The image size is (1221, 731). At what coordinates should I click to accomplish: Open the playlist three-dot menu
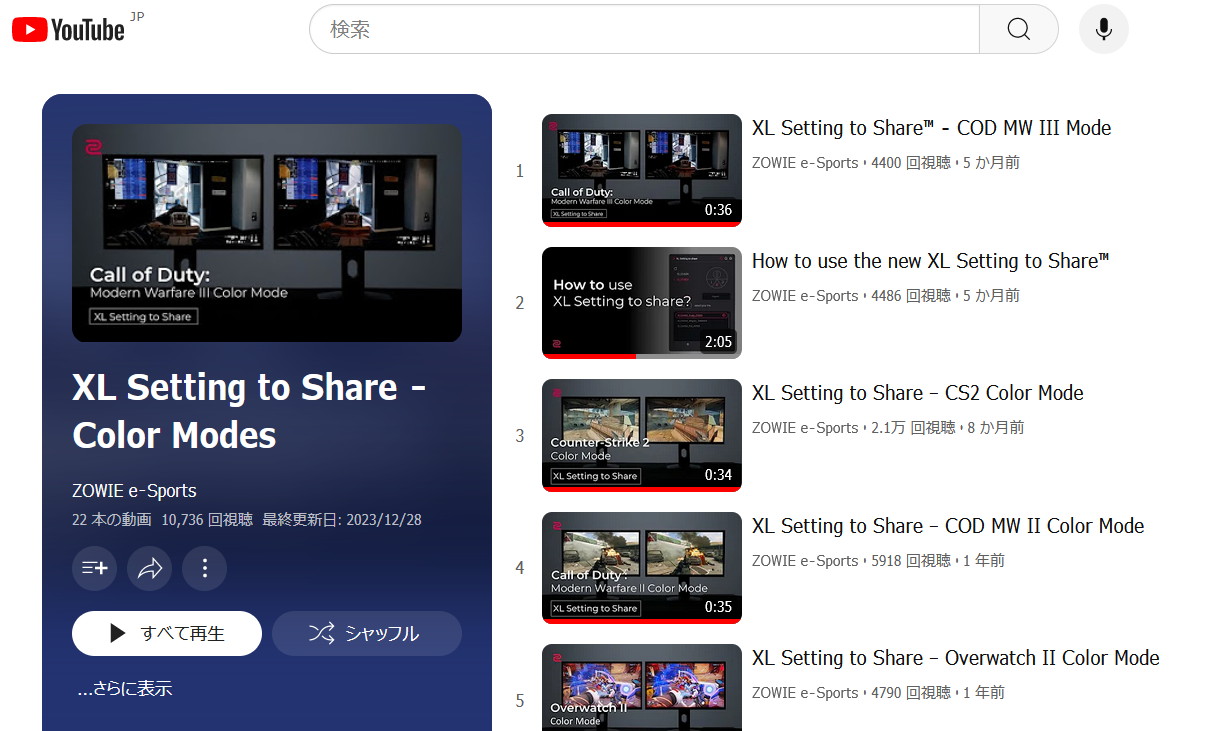click(204, 568)
